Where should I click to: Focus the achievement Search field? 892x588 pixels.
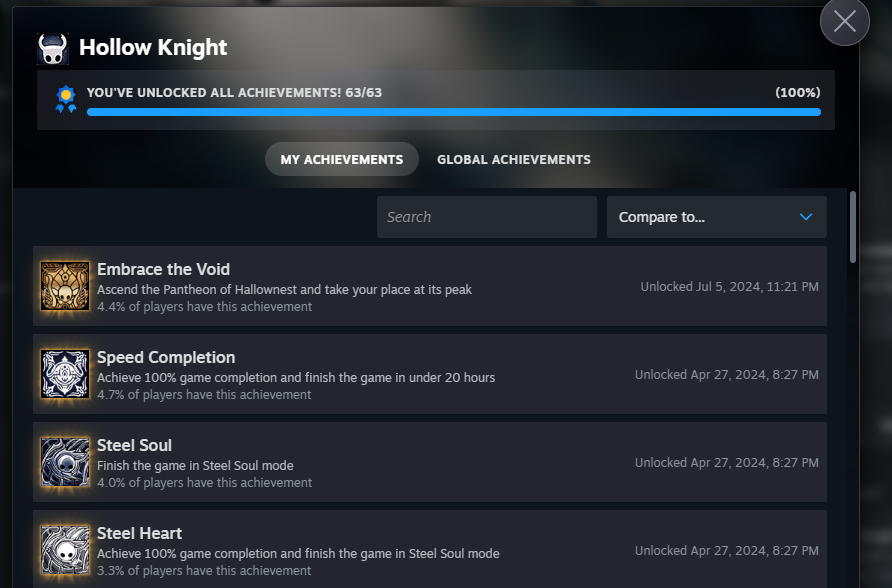[x=487, y=217]
